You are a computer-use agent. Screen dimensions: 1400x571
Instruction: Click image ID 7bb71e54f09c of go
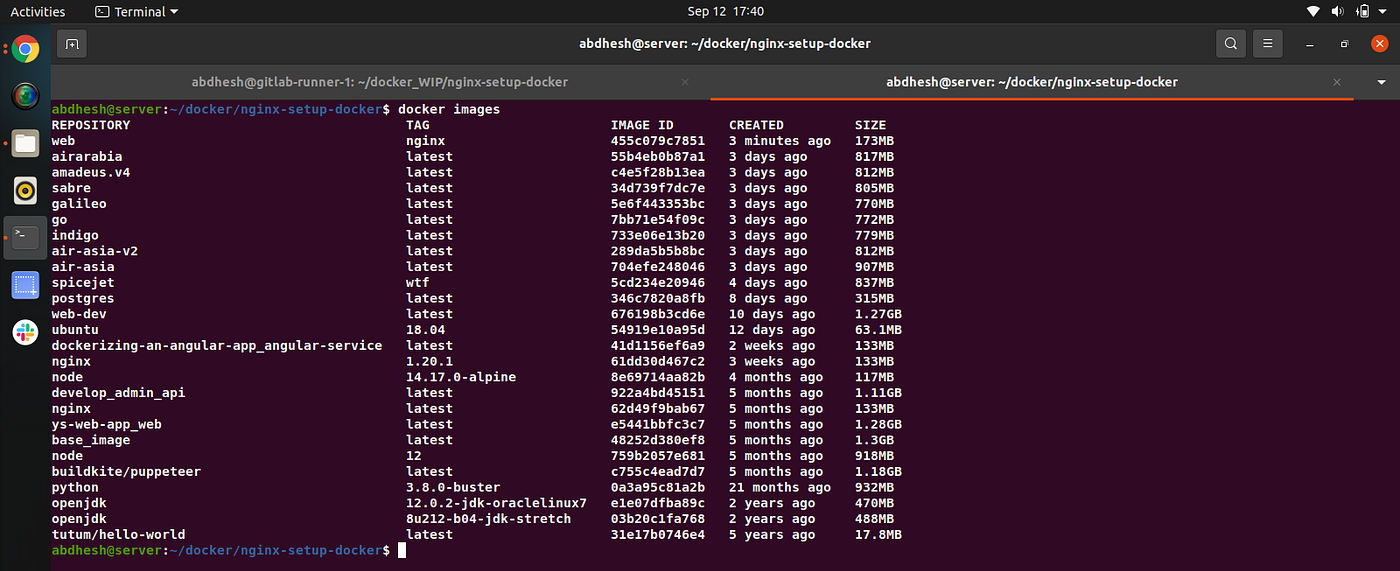pyautogui.click(x=658, y=219)
